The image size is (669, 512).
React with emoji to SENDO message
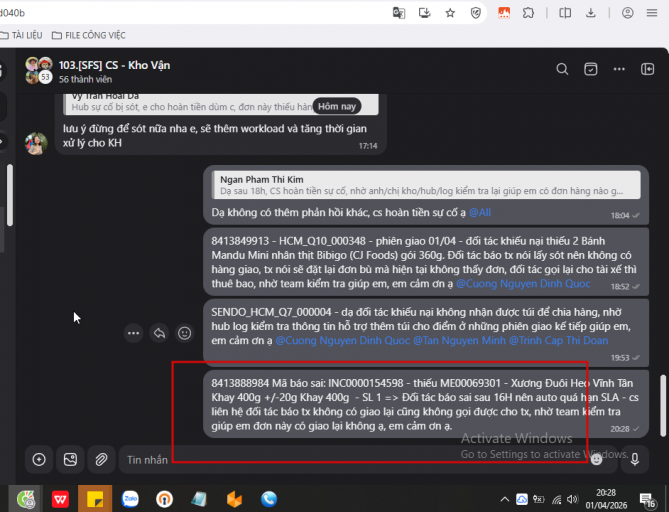coord(184,333)
